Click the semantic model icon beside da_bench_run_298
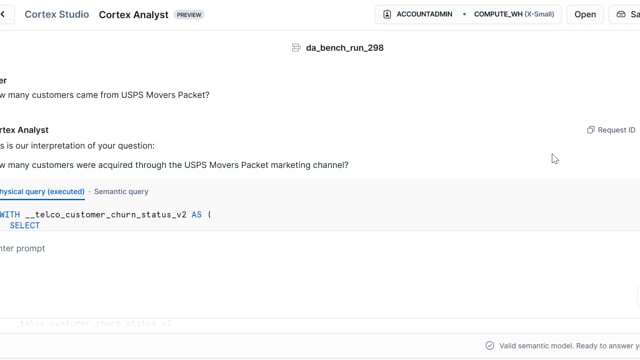Screen dimensions: 640x360 point(296,48)
